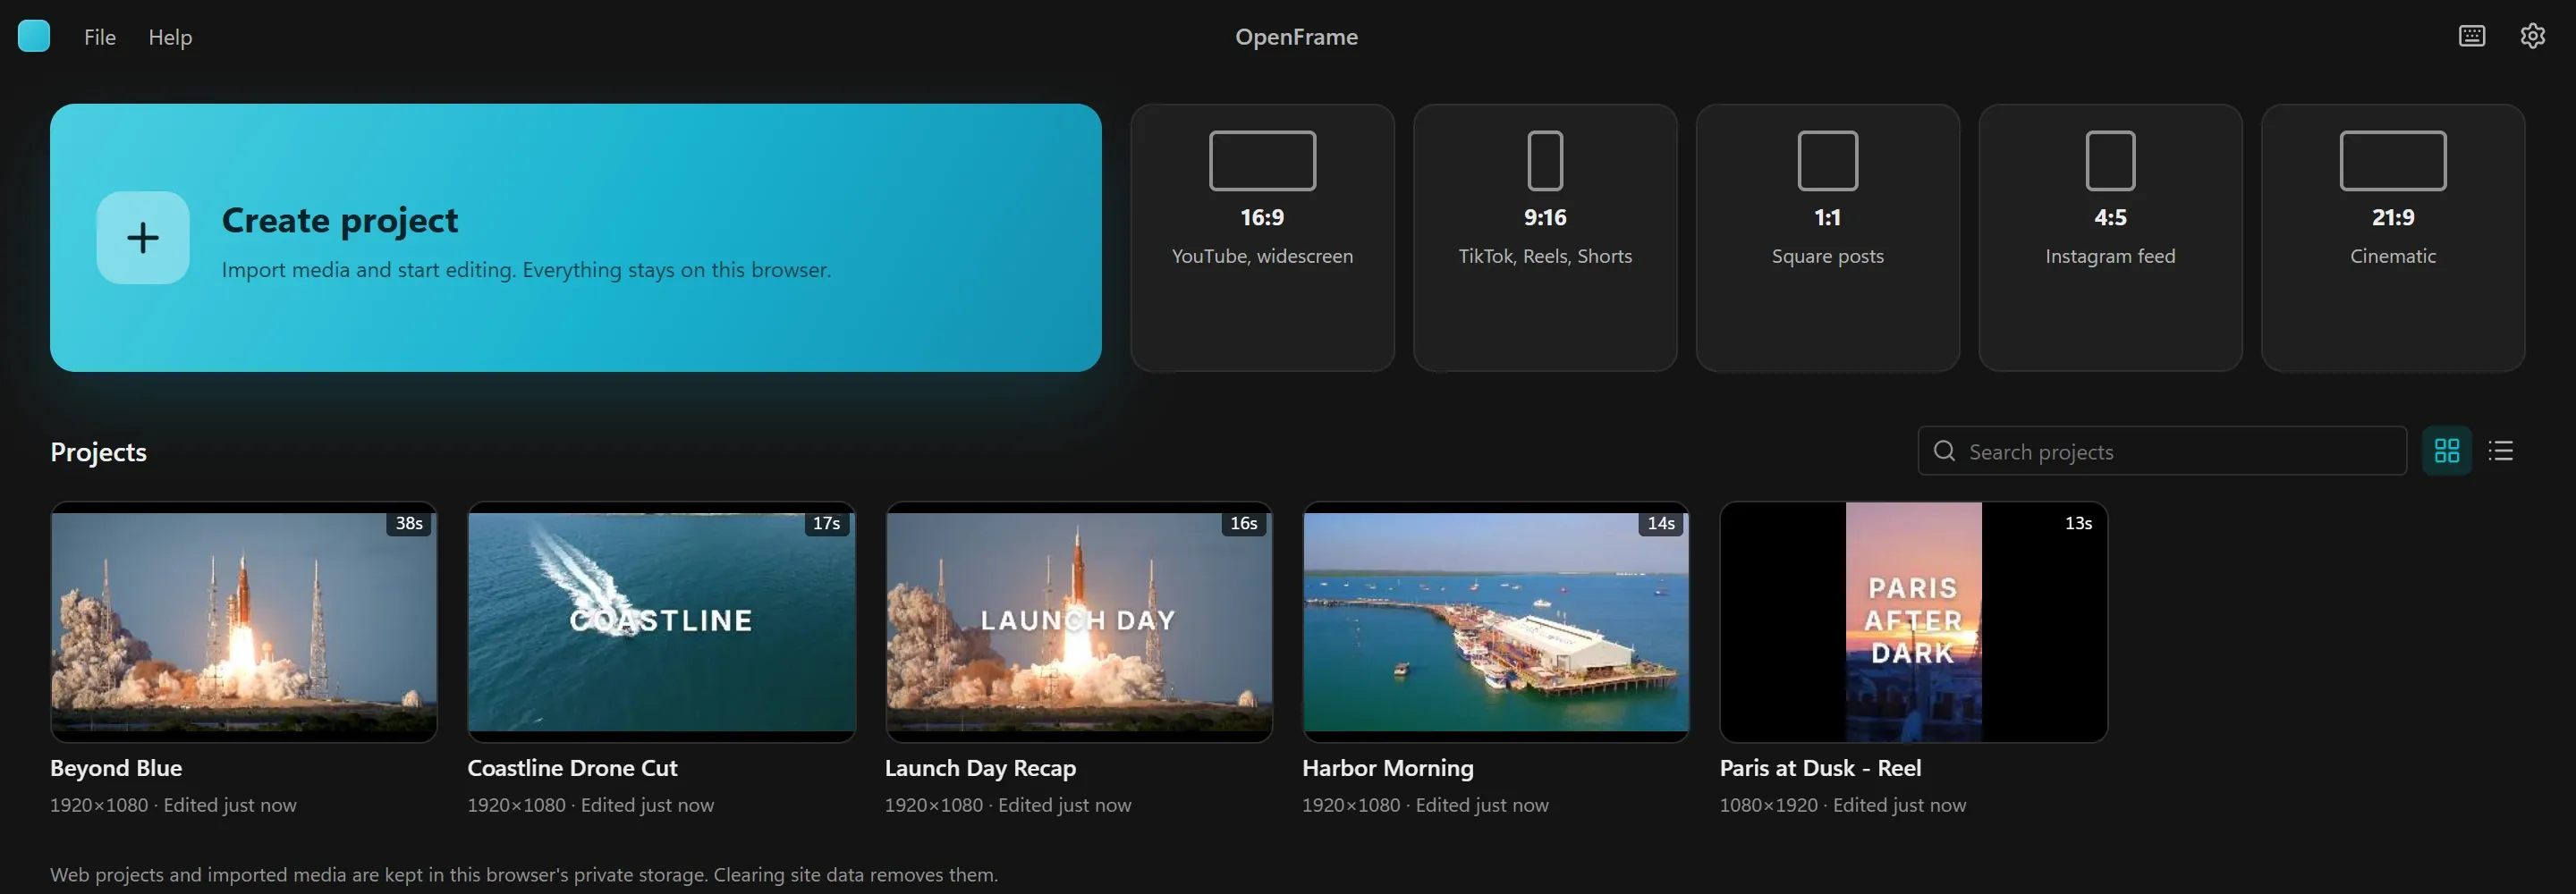The width and height of the screenshot is (2576, 894).
Task: Choose the TikTok, Reels, Shorts preset label
Action: tap(1545, 256)
